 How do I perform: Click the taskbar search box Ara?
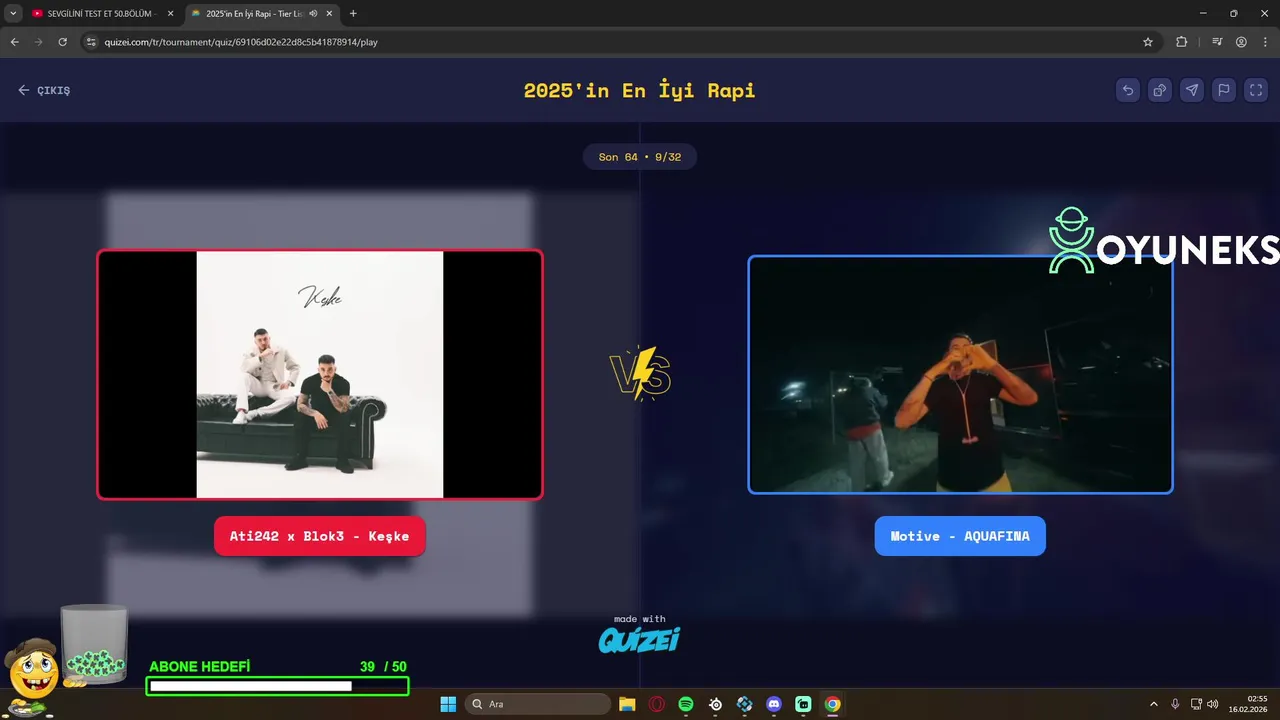pyautogui.click(x=540, y=704)
